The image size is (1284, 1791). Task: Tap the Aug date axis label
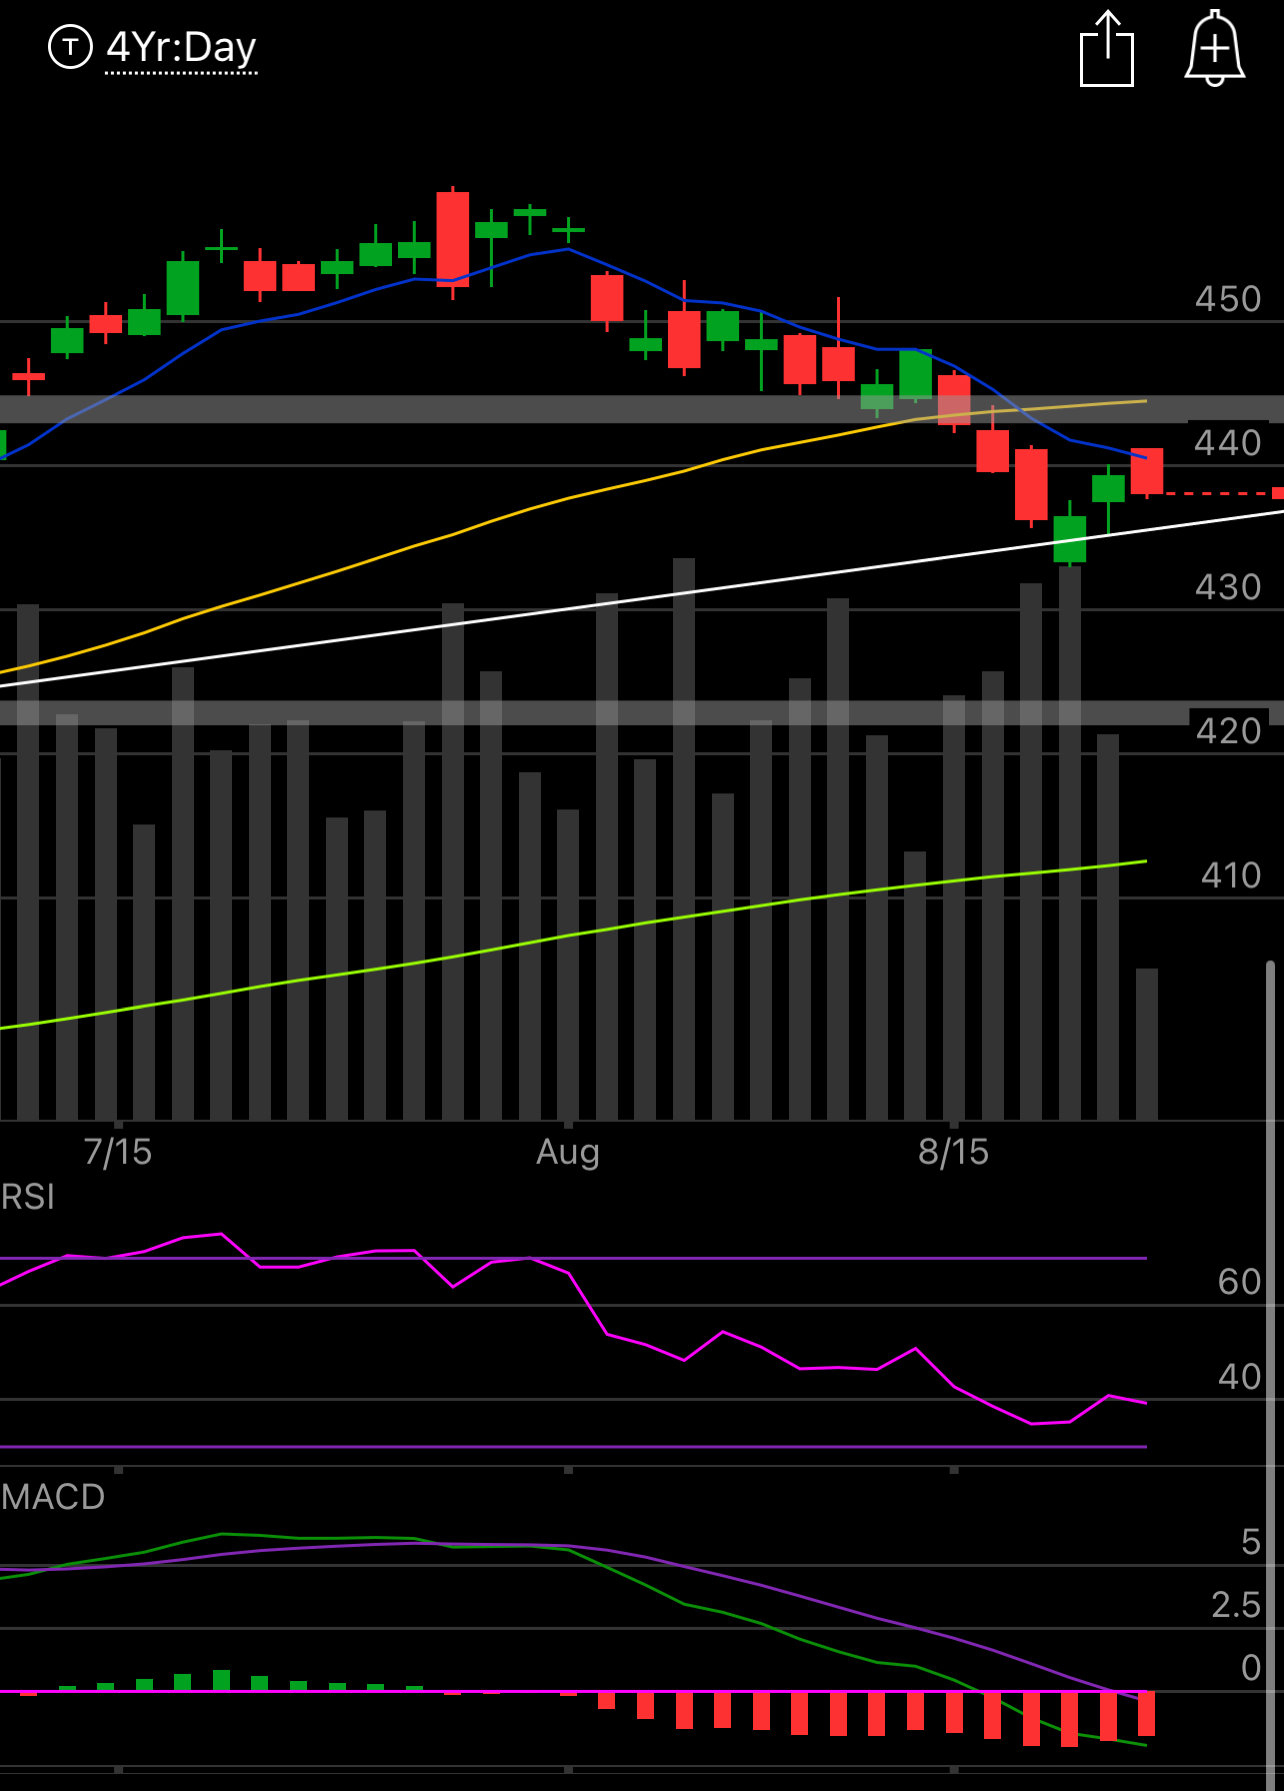[x=568, y=1152]
